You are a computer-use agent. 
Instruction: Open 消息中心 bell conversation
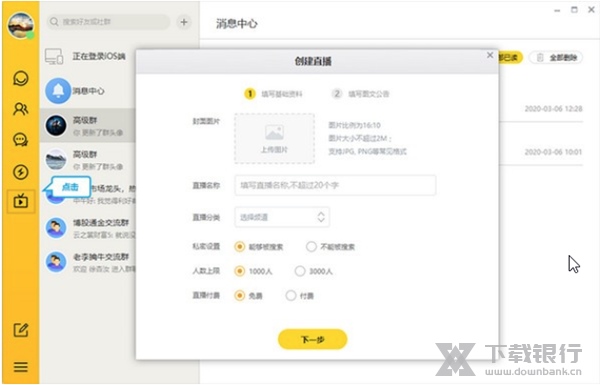88,91
